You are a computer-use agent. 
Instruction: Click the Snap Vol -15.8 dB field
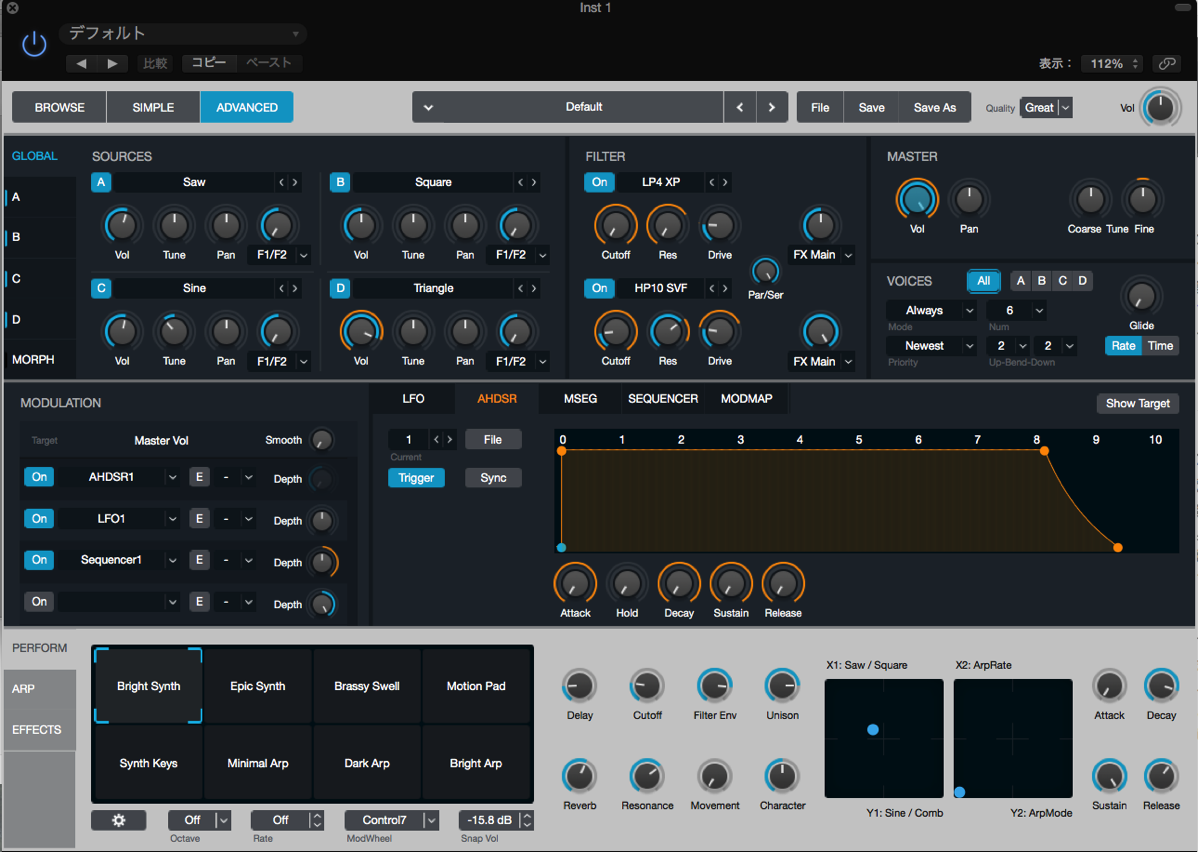[495, 820]
